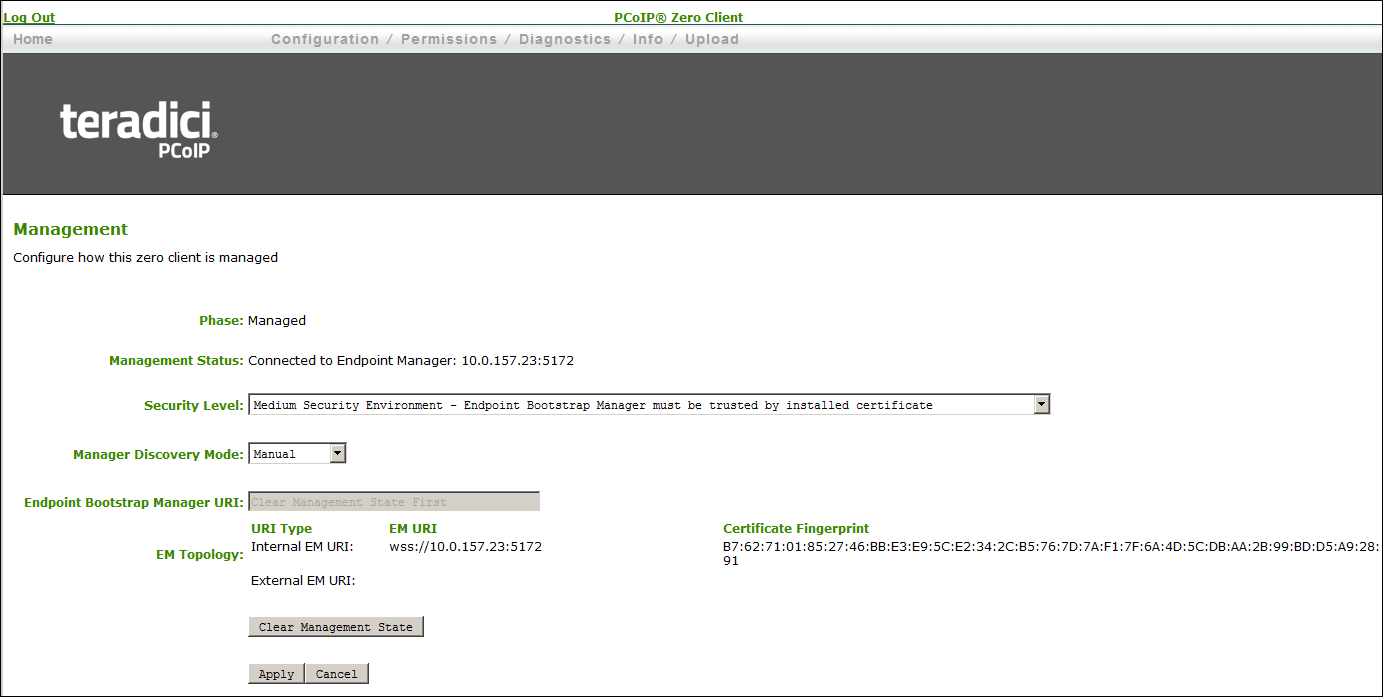Click the Apply button
1383x697 pixels.
coord(276,673)
